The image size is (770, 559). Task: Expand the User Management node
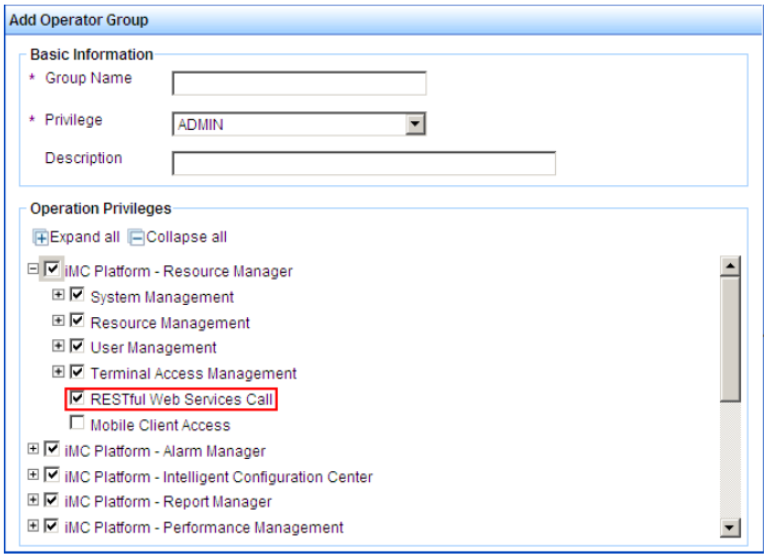pos(58,346)
